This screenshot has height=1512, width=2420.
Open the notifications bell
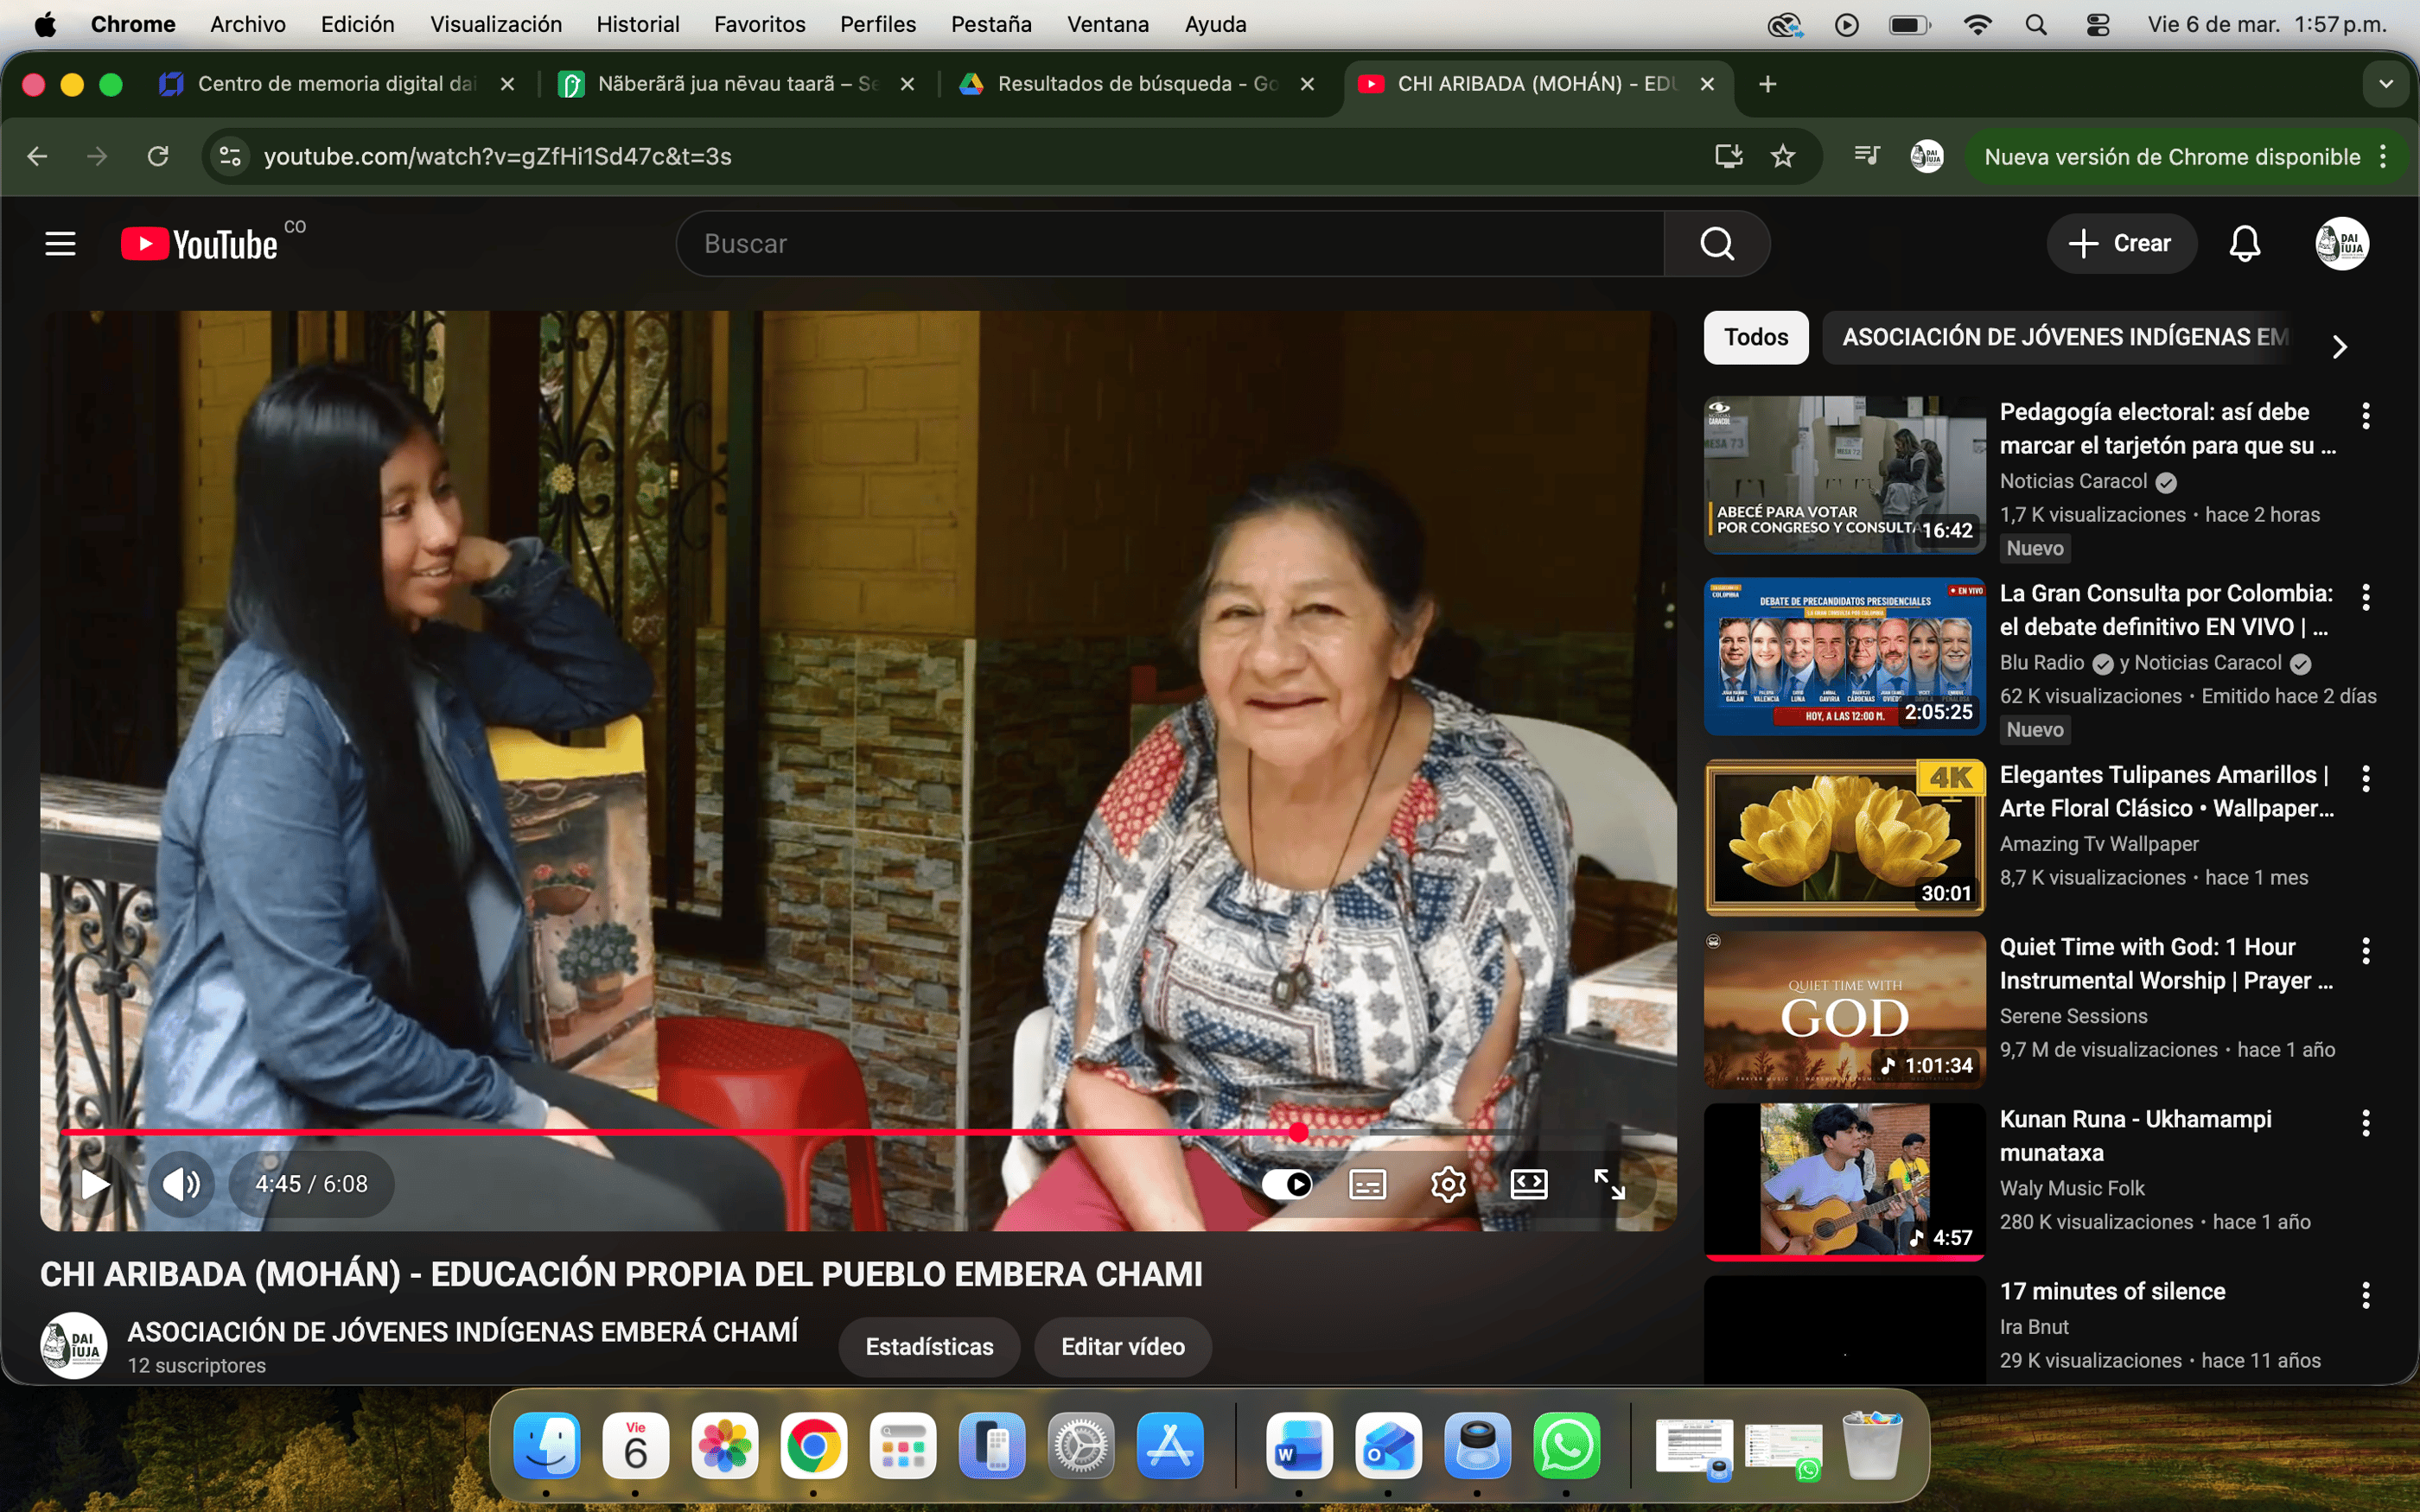tap(2244, 243)
